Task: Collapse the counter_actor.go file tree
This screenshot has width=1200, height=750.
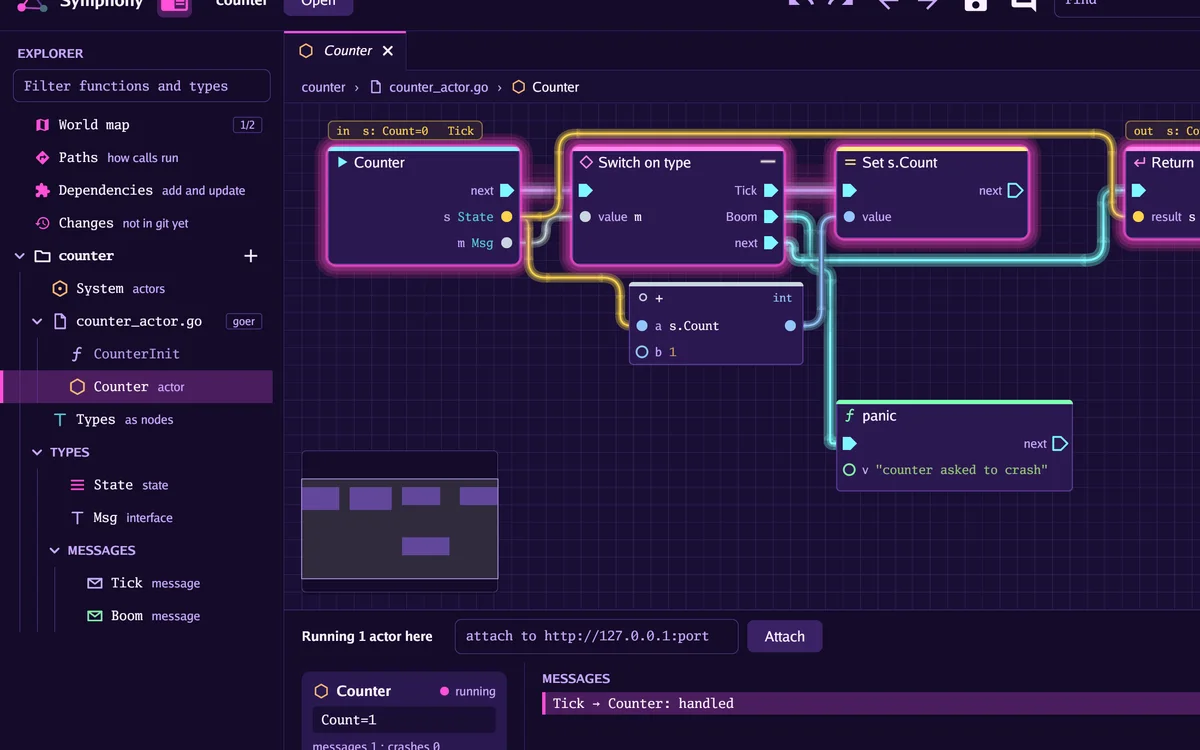Action: [37, 322]
